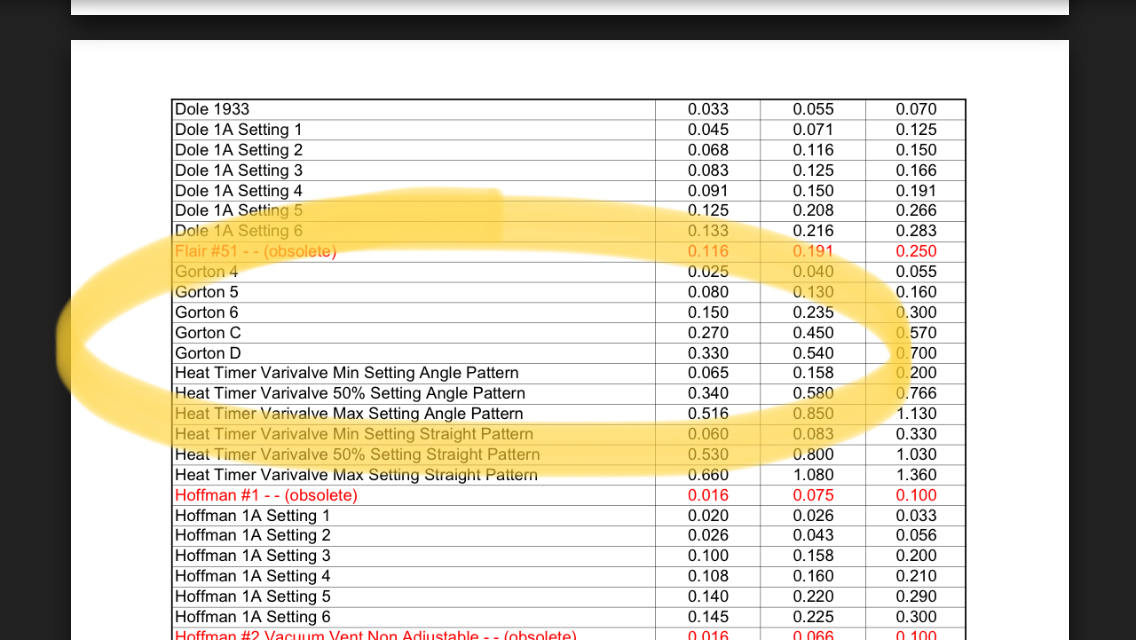Select the 1.130 value for Varivalve Max Angle Pattern

916,413
